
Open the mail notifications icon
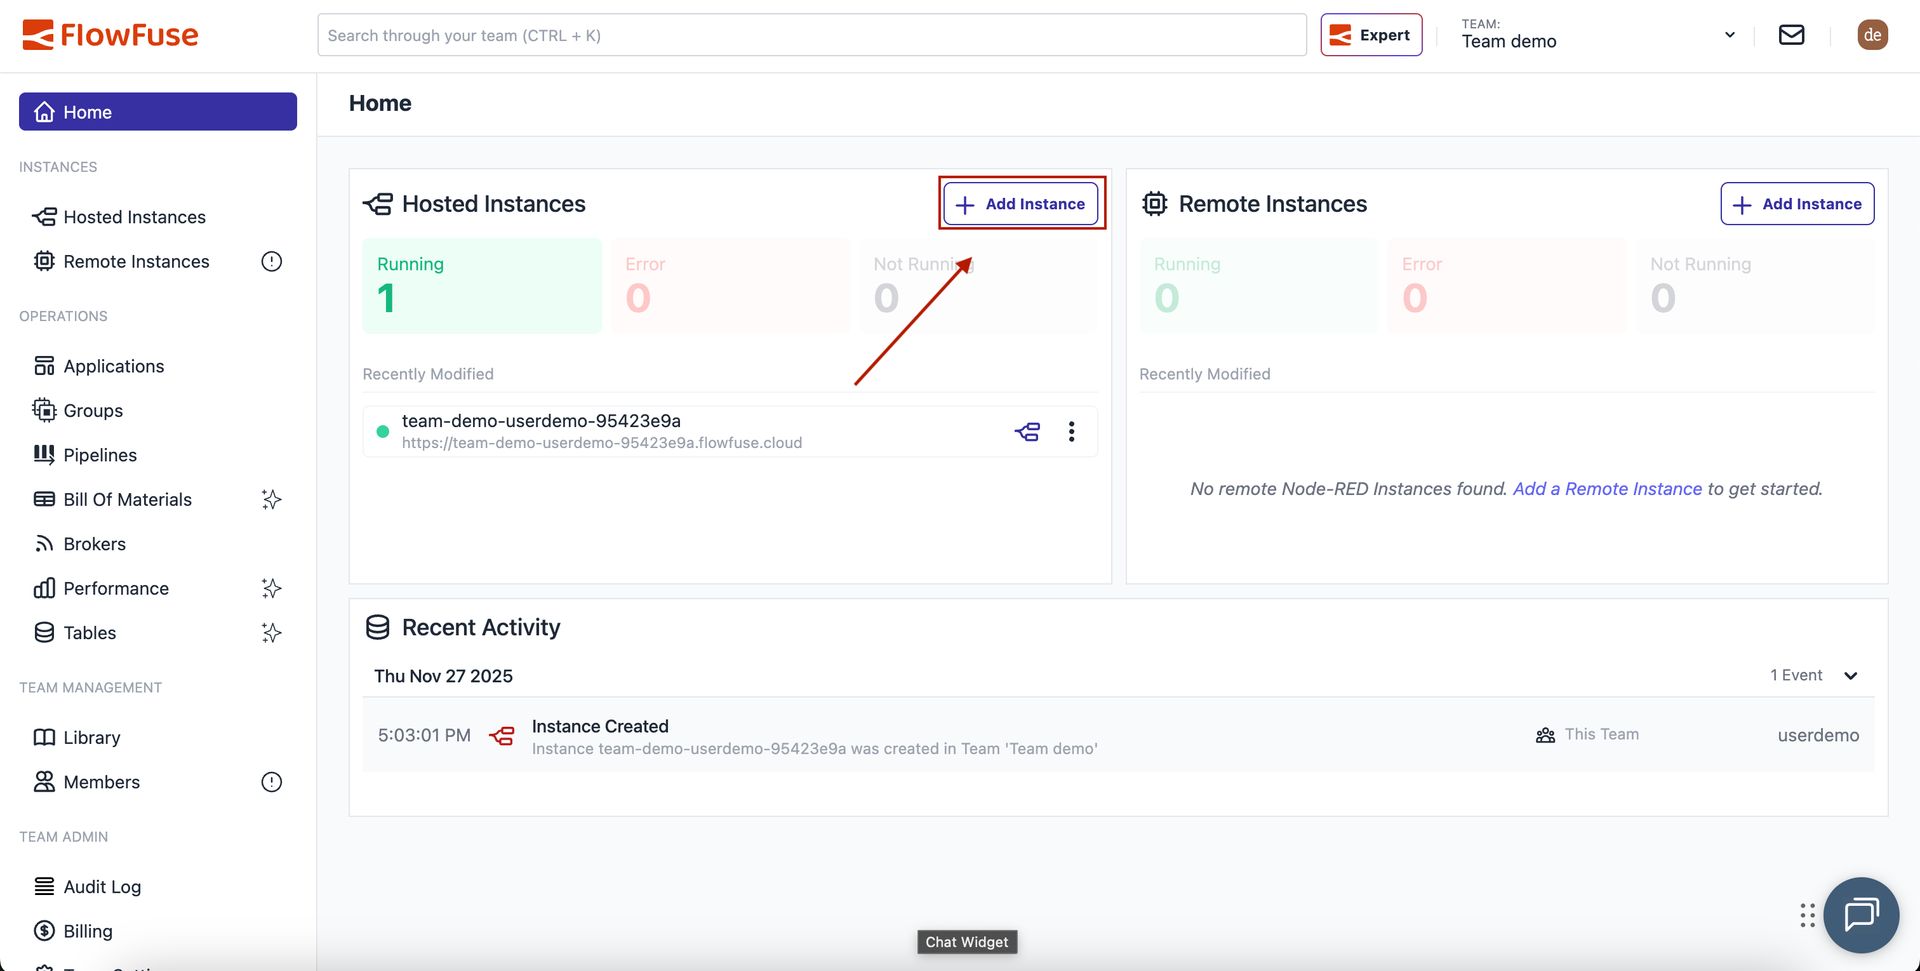pyautogui.click(x=1791, y=34)
